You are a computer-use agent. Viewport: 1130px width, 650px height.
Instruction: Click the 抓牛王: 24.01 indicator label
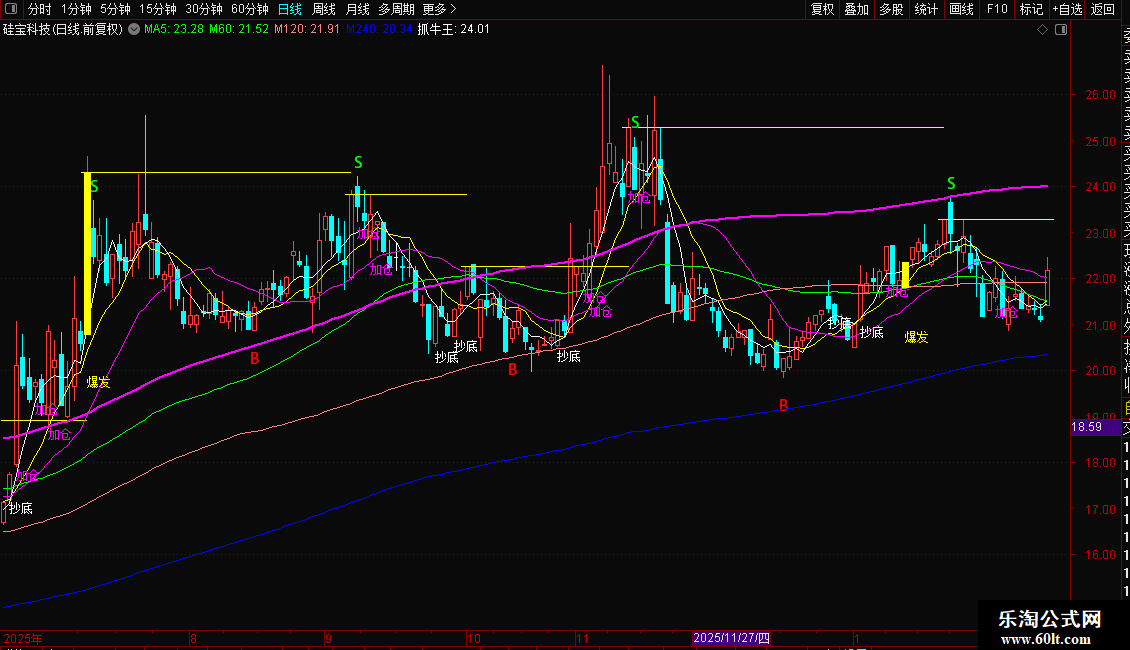point(453,30)
